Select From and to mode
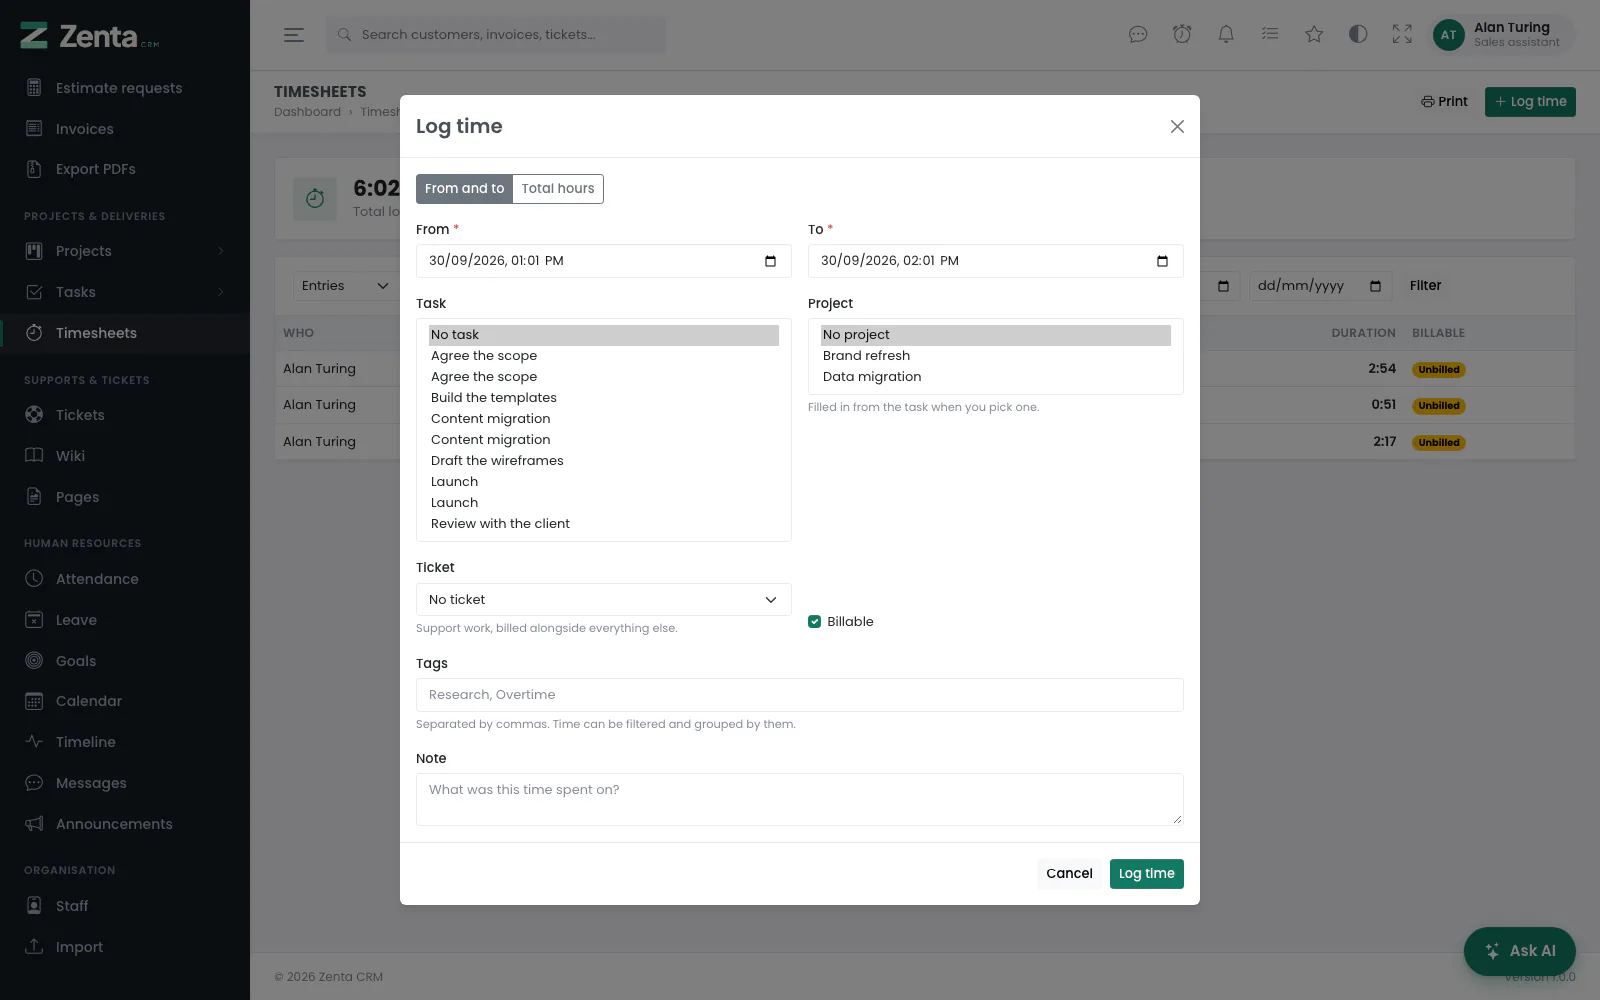The image size is (1600, 1000). 464,189
